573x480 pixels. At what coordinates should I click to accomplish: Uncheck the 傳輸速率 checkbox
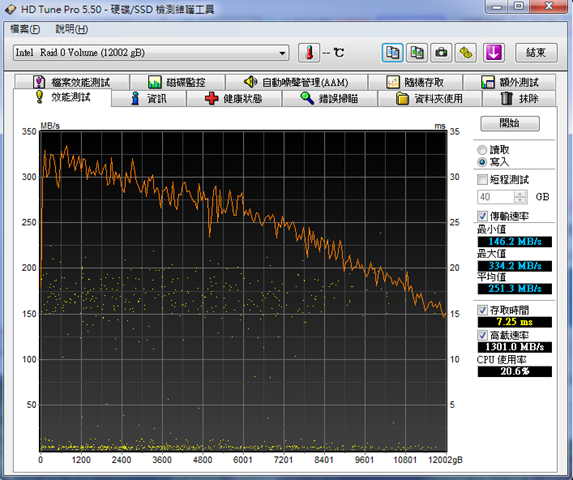482,216
